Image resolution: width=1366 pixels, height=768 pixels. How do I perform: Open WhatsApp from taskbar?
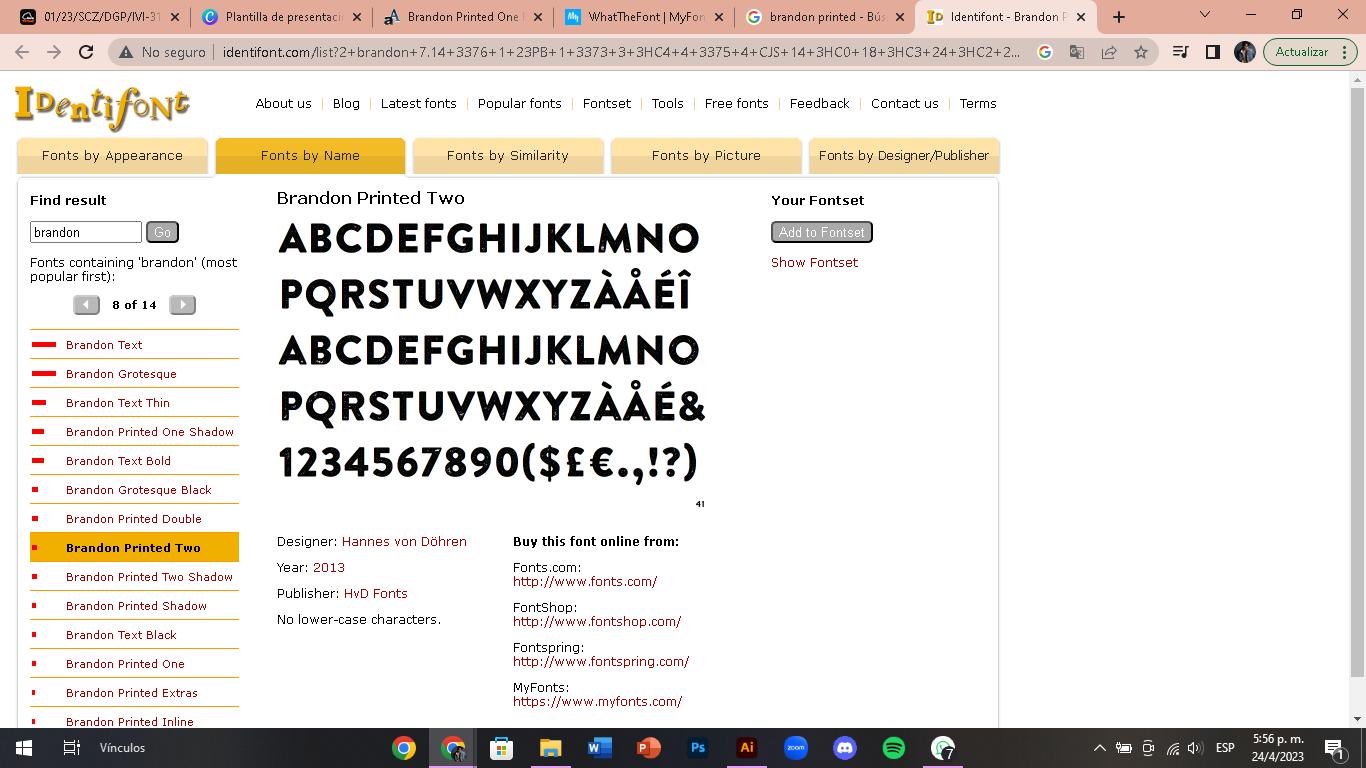[943, 748]
